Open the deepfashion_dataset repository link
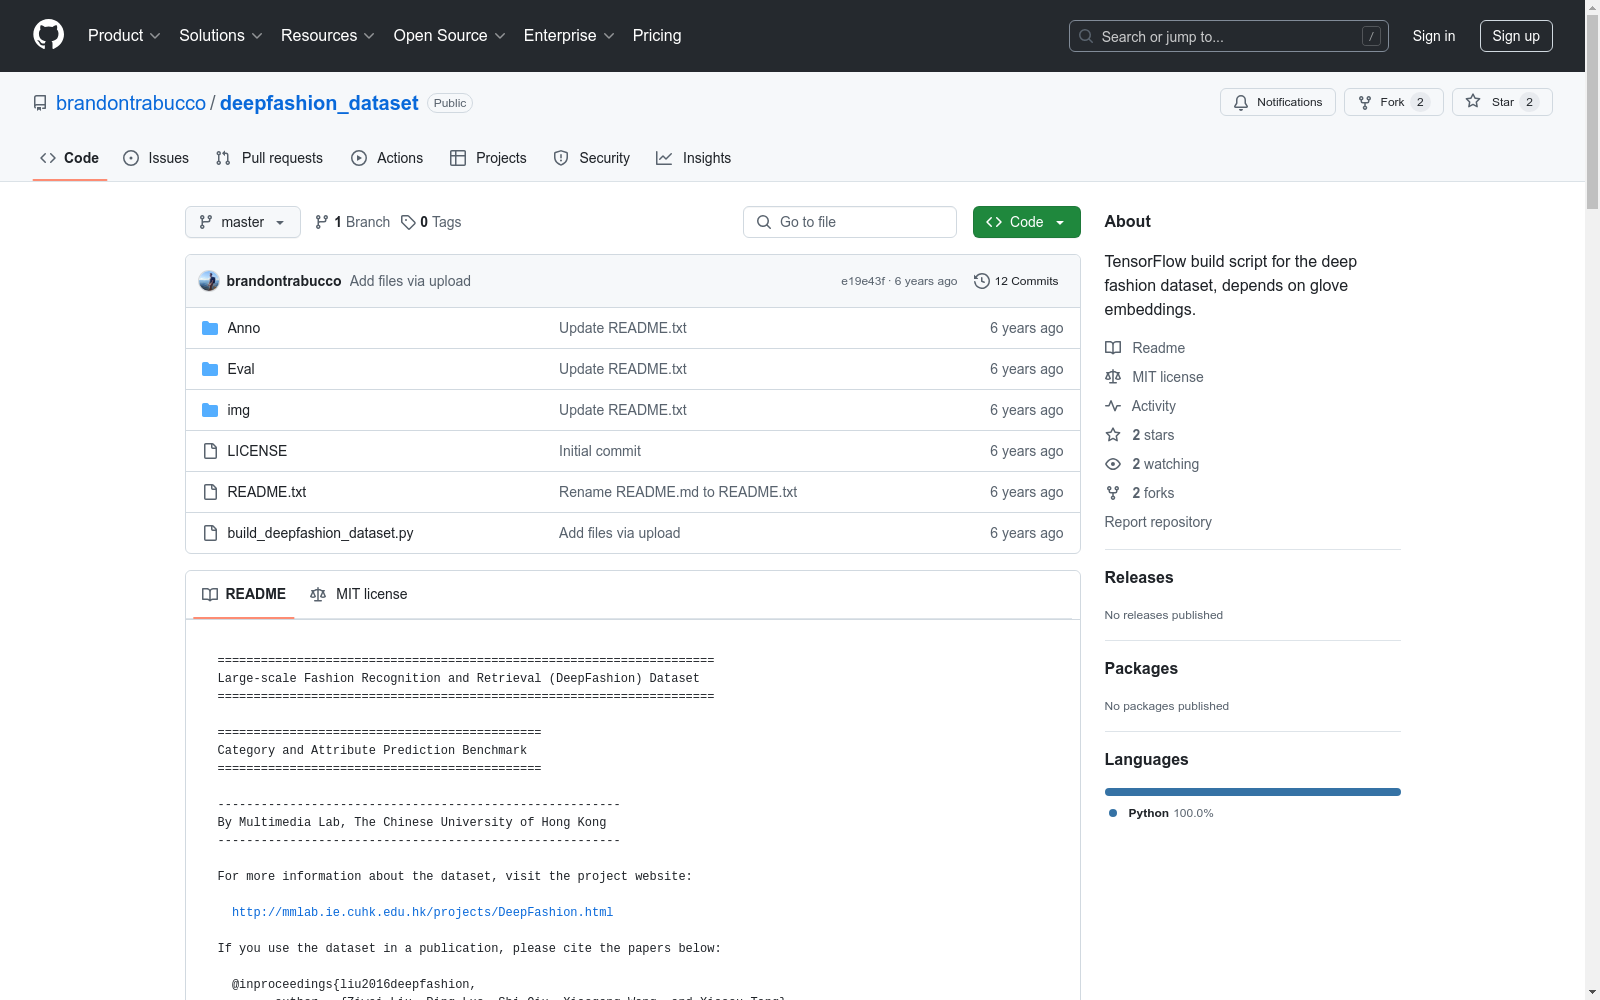Screen dimensions: 1600x1000 [x=319, y=103]
